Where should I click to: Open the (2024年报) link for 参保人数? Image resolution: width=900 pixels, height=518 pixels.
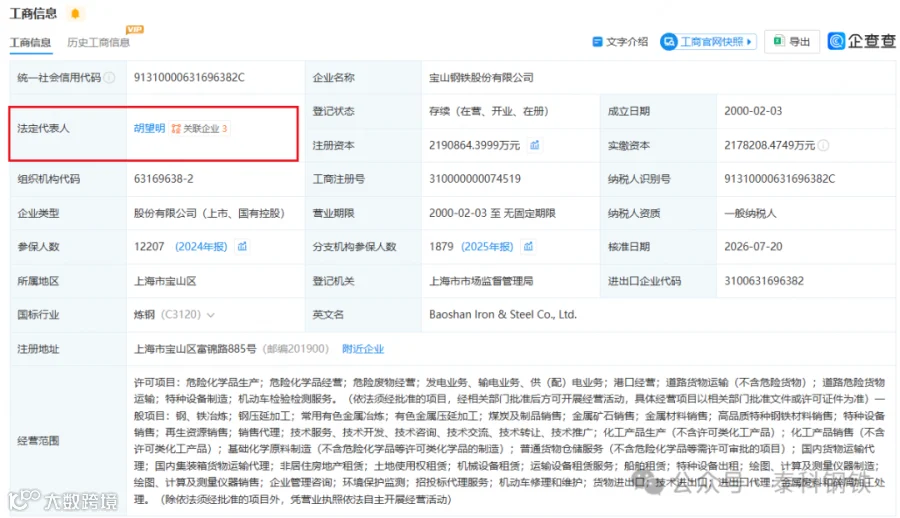point(201,246)
